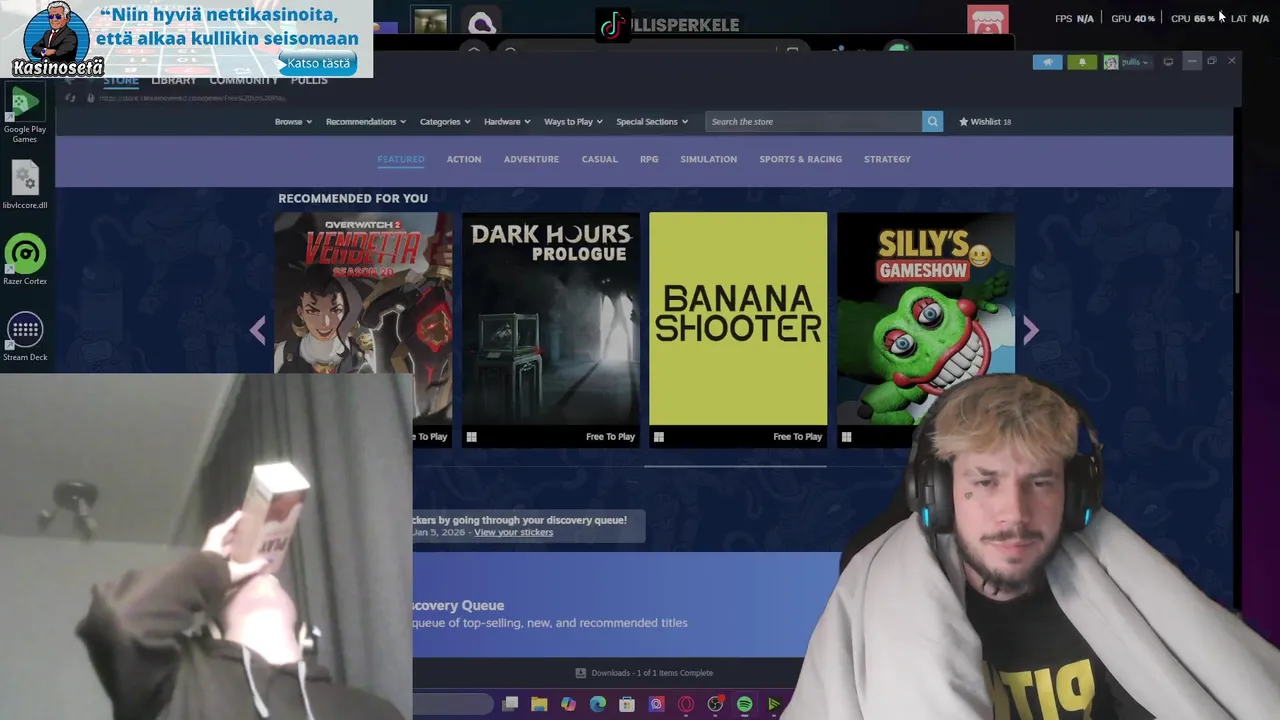The width and height of the screenshot is (1280, 720).
Task: Open the LIBRARY section in Steam
Action: [174, 80]
